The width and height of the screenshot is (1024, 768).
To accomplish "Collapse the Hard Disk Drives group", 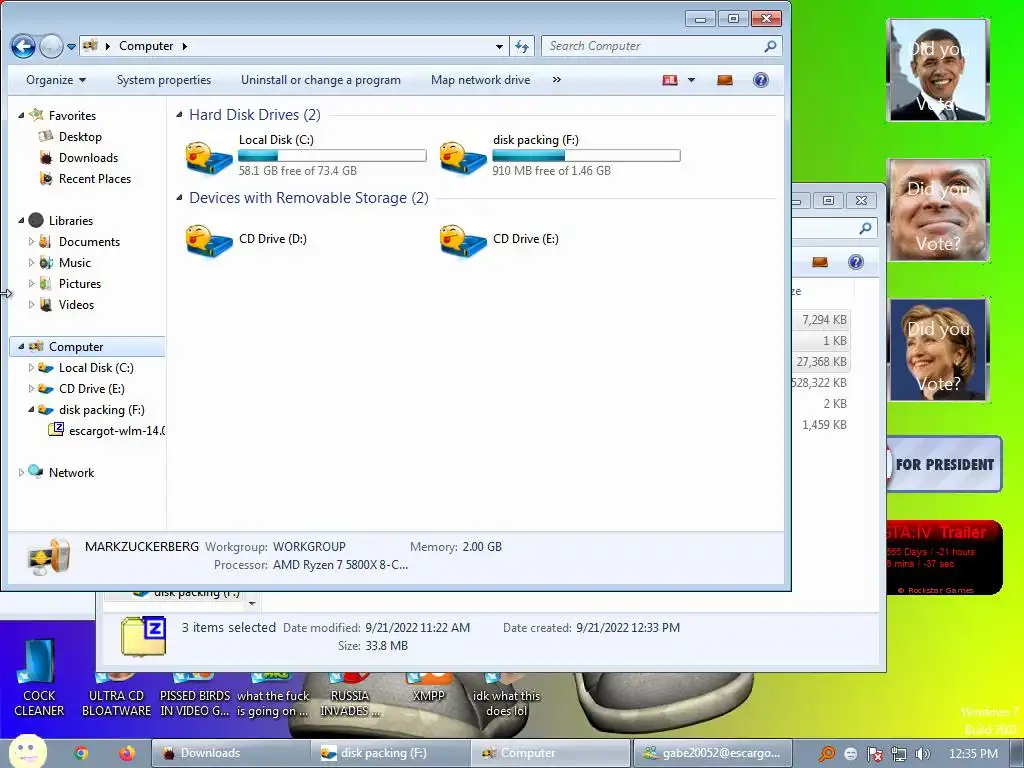I will click(x=180, y=115).
